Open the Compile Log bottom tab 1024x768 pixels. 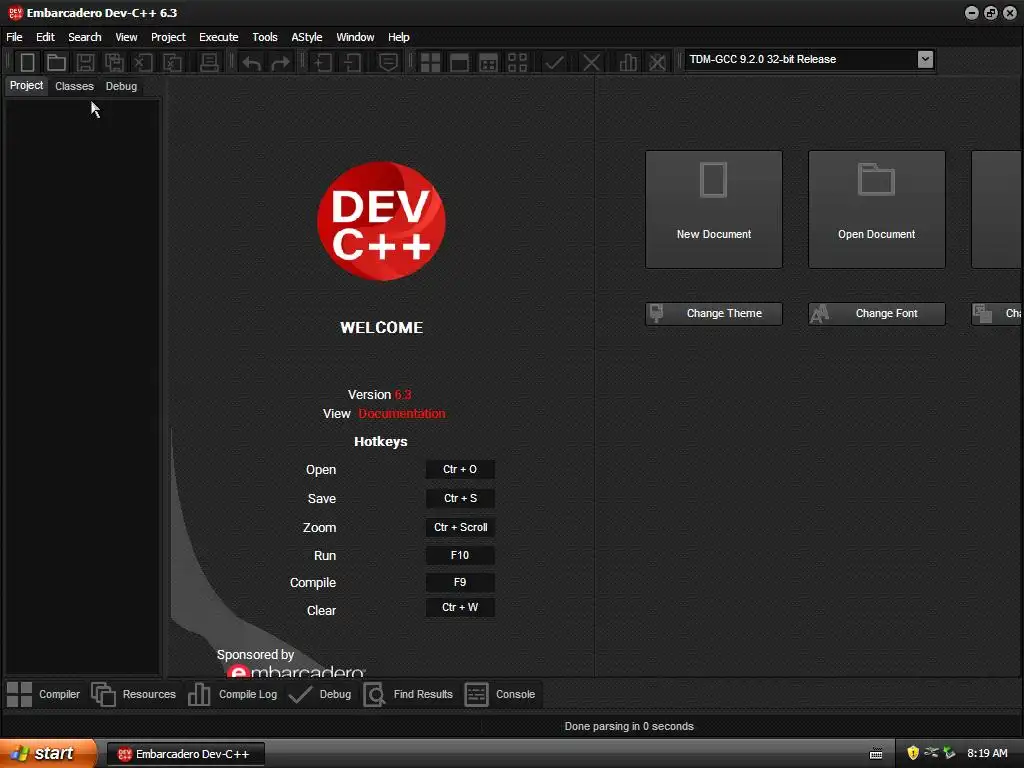pos(232,694)
